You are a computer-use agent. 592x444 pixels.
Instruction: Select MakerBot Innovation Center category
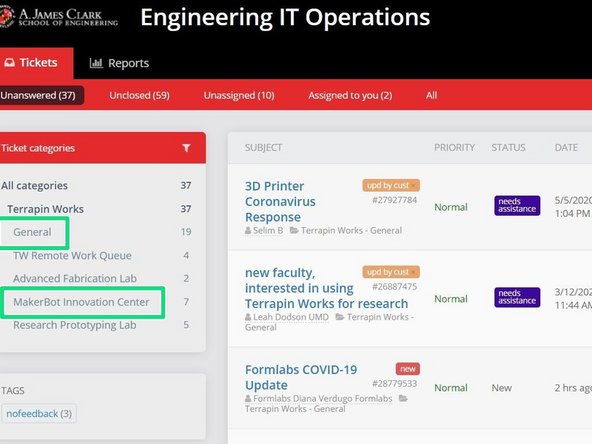pos(81,302)
